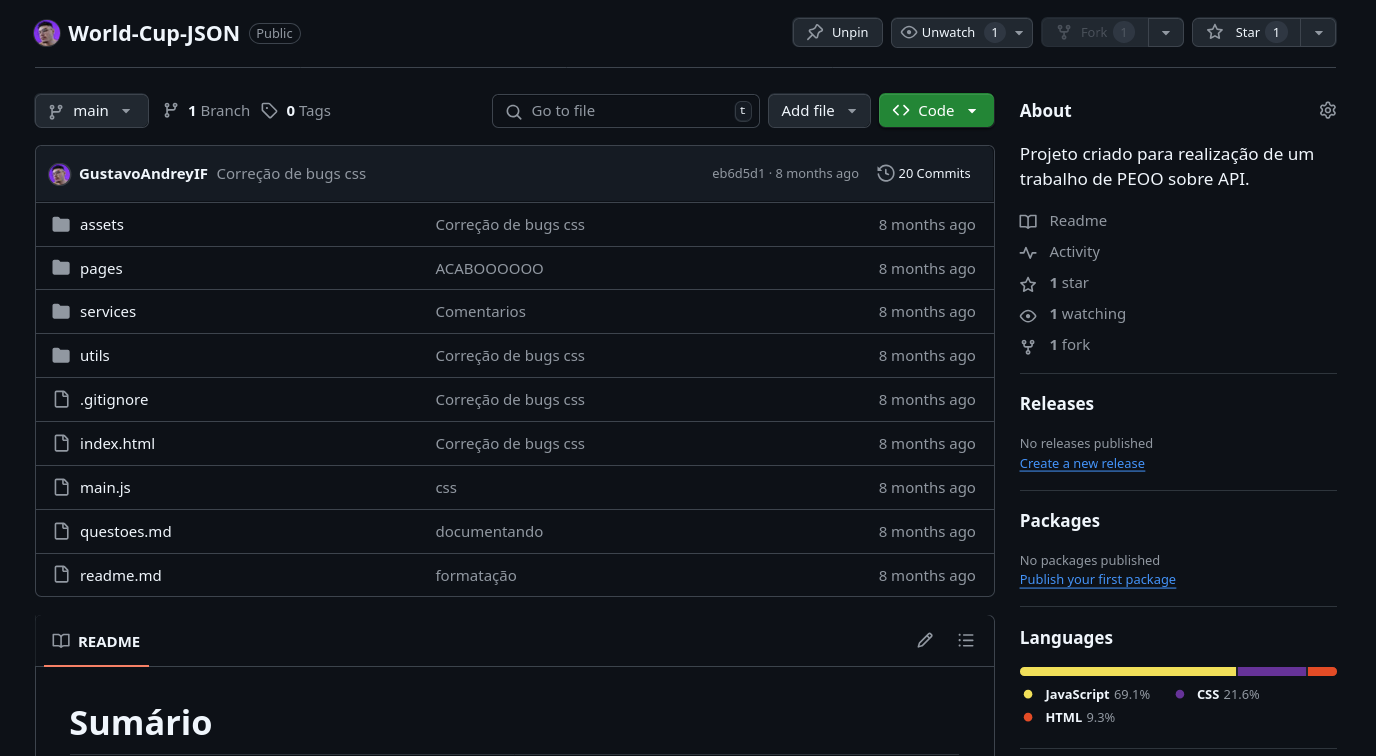Click the Create a new release link
Screen dimensions: 1376x756
click(x=1082, y=463)
